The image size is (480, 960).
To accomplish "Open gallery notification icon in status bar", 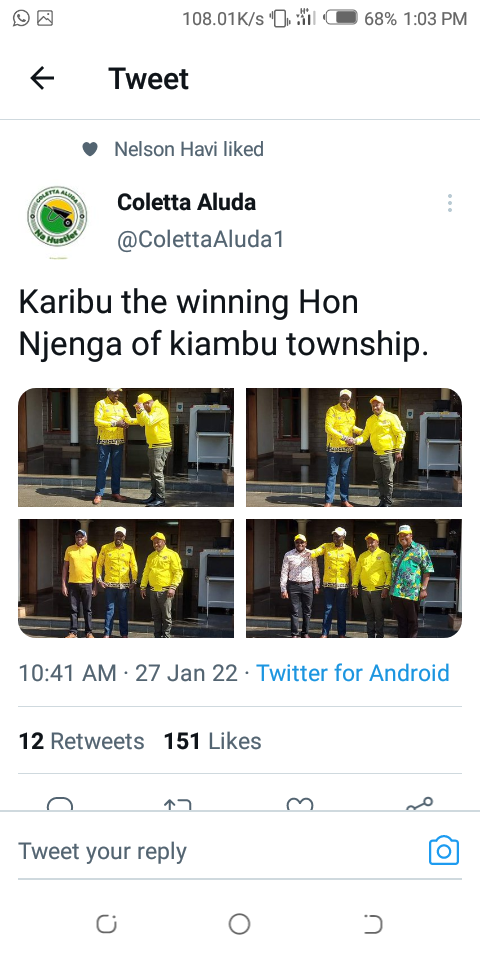I will 45,18.
